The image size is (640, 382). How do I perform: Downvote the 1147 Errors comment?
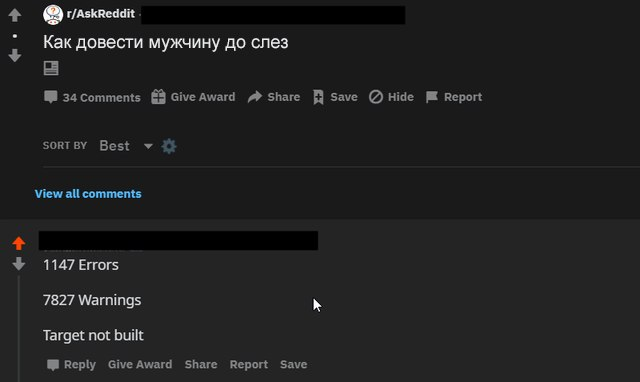[19, 264]
